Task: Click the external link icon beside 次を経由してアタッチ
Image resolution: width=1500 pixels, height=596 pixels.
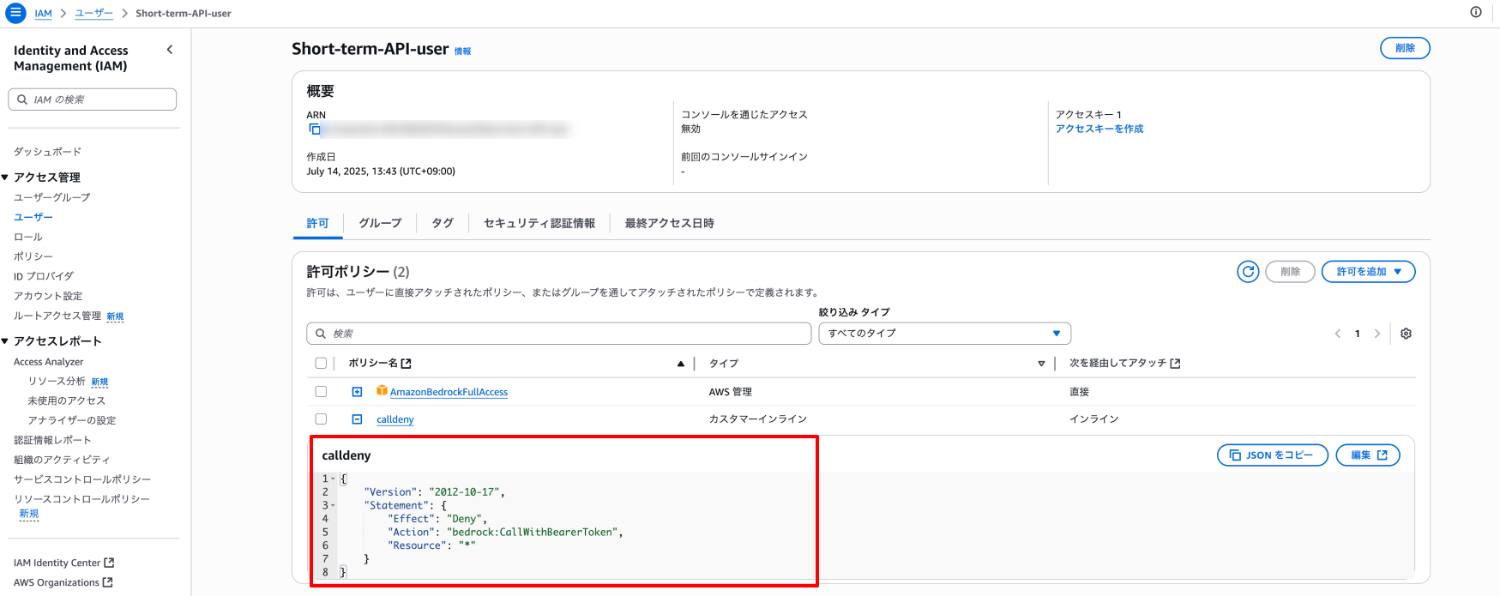Action: pos(1175,363)
